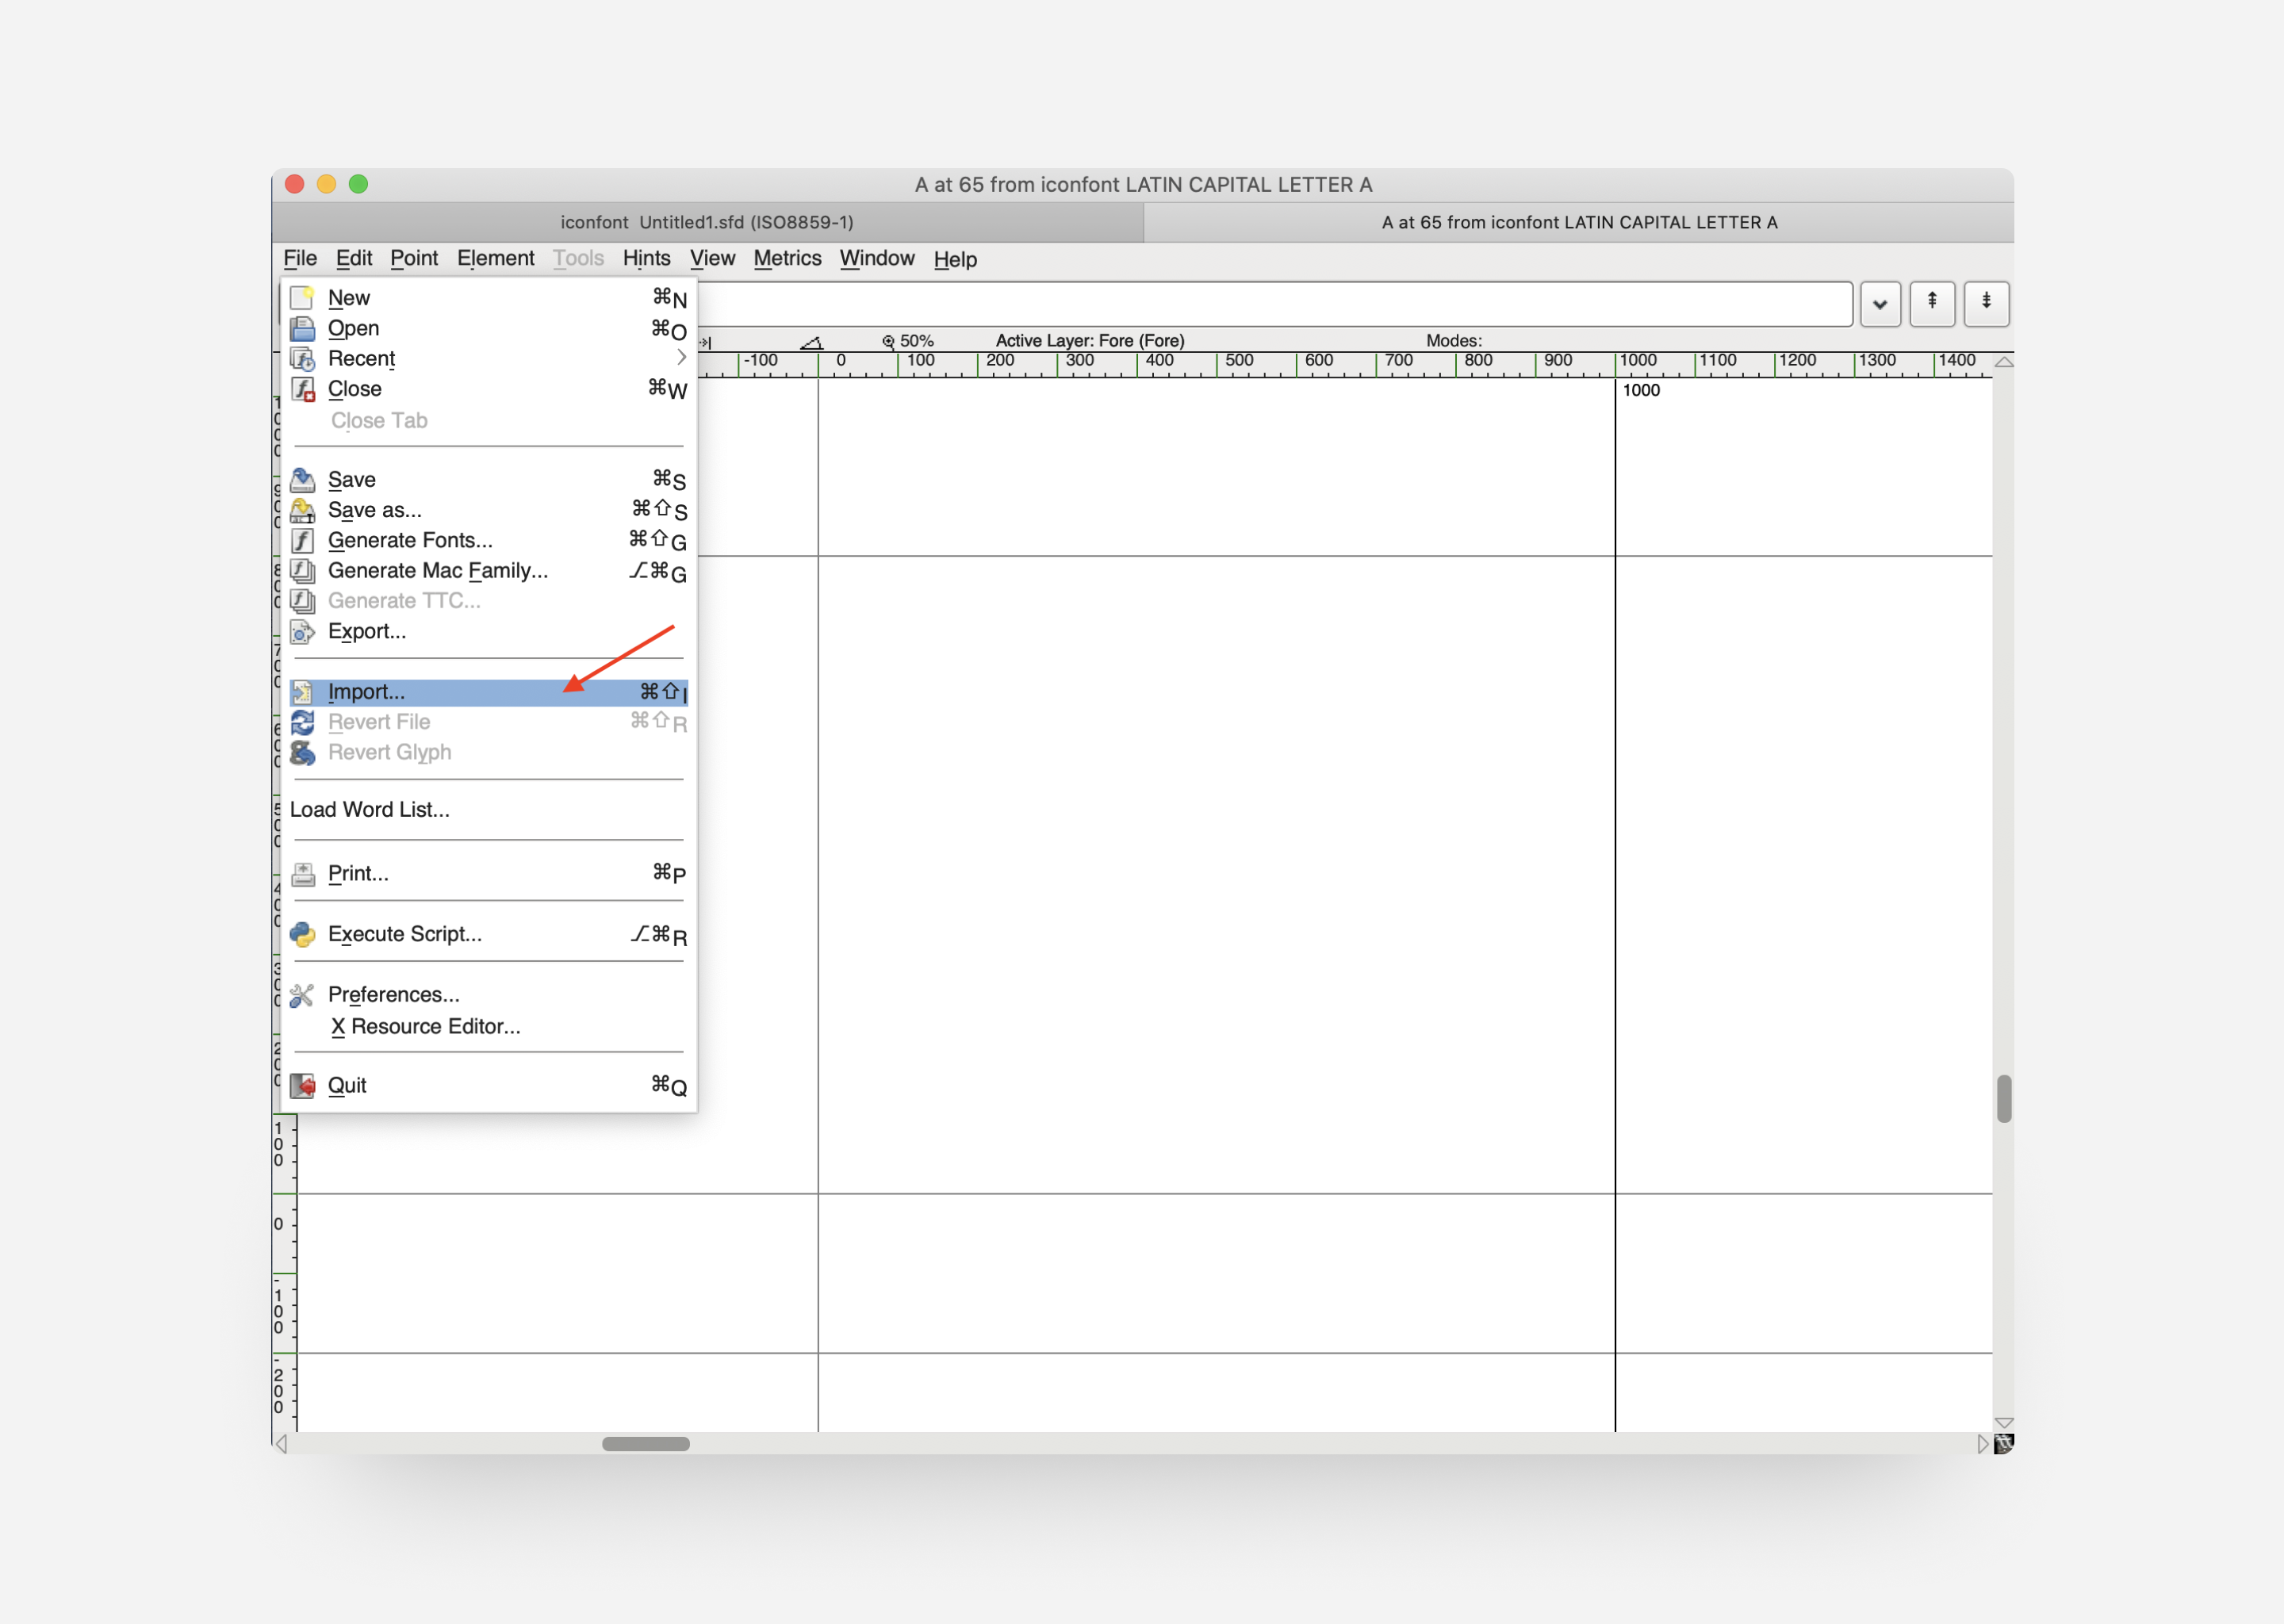Click the Export icon
Image resolution: width=2284 pixels, height=1624 pixels.
point(302,631)
